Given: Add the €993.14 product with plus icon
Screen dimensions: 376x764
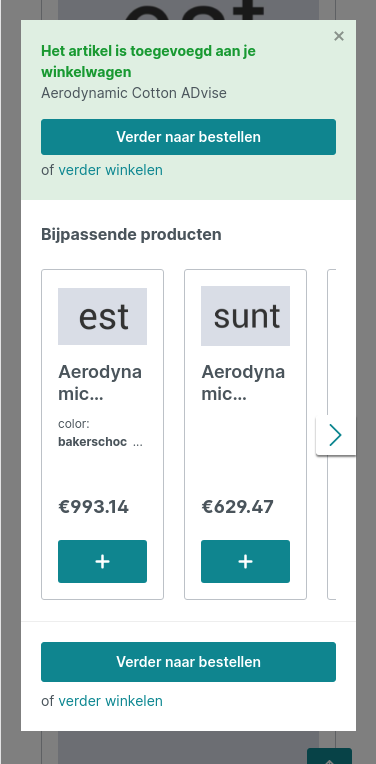Looking at the screenshot, I should click(102, 561).
